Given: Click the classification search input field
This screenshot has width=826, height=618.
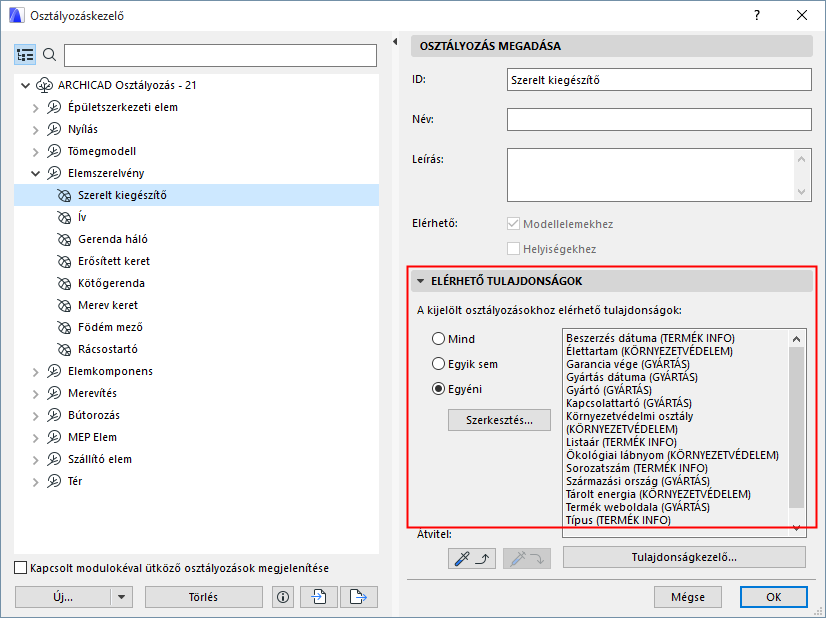Looking at the screenshot, I should [220, 55].
